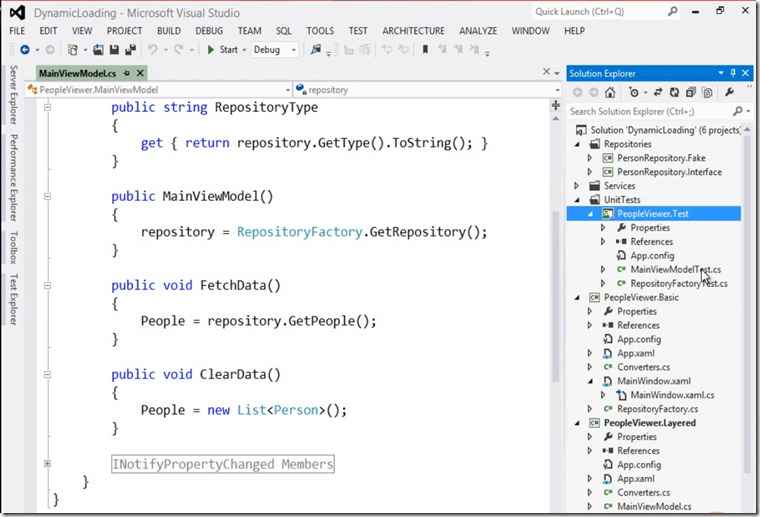Open the Server Explorer side tab
The height and width of the screenshot is (517, 760).
click(x=14, y=95)
